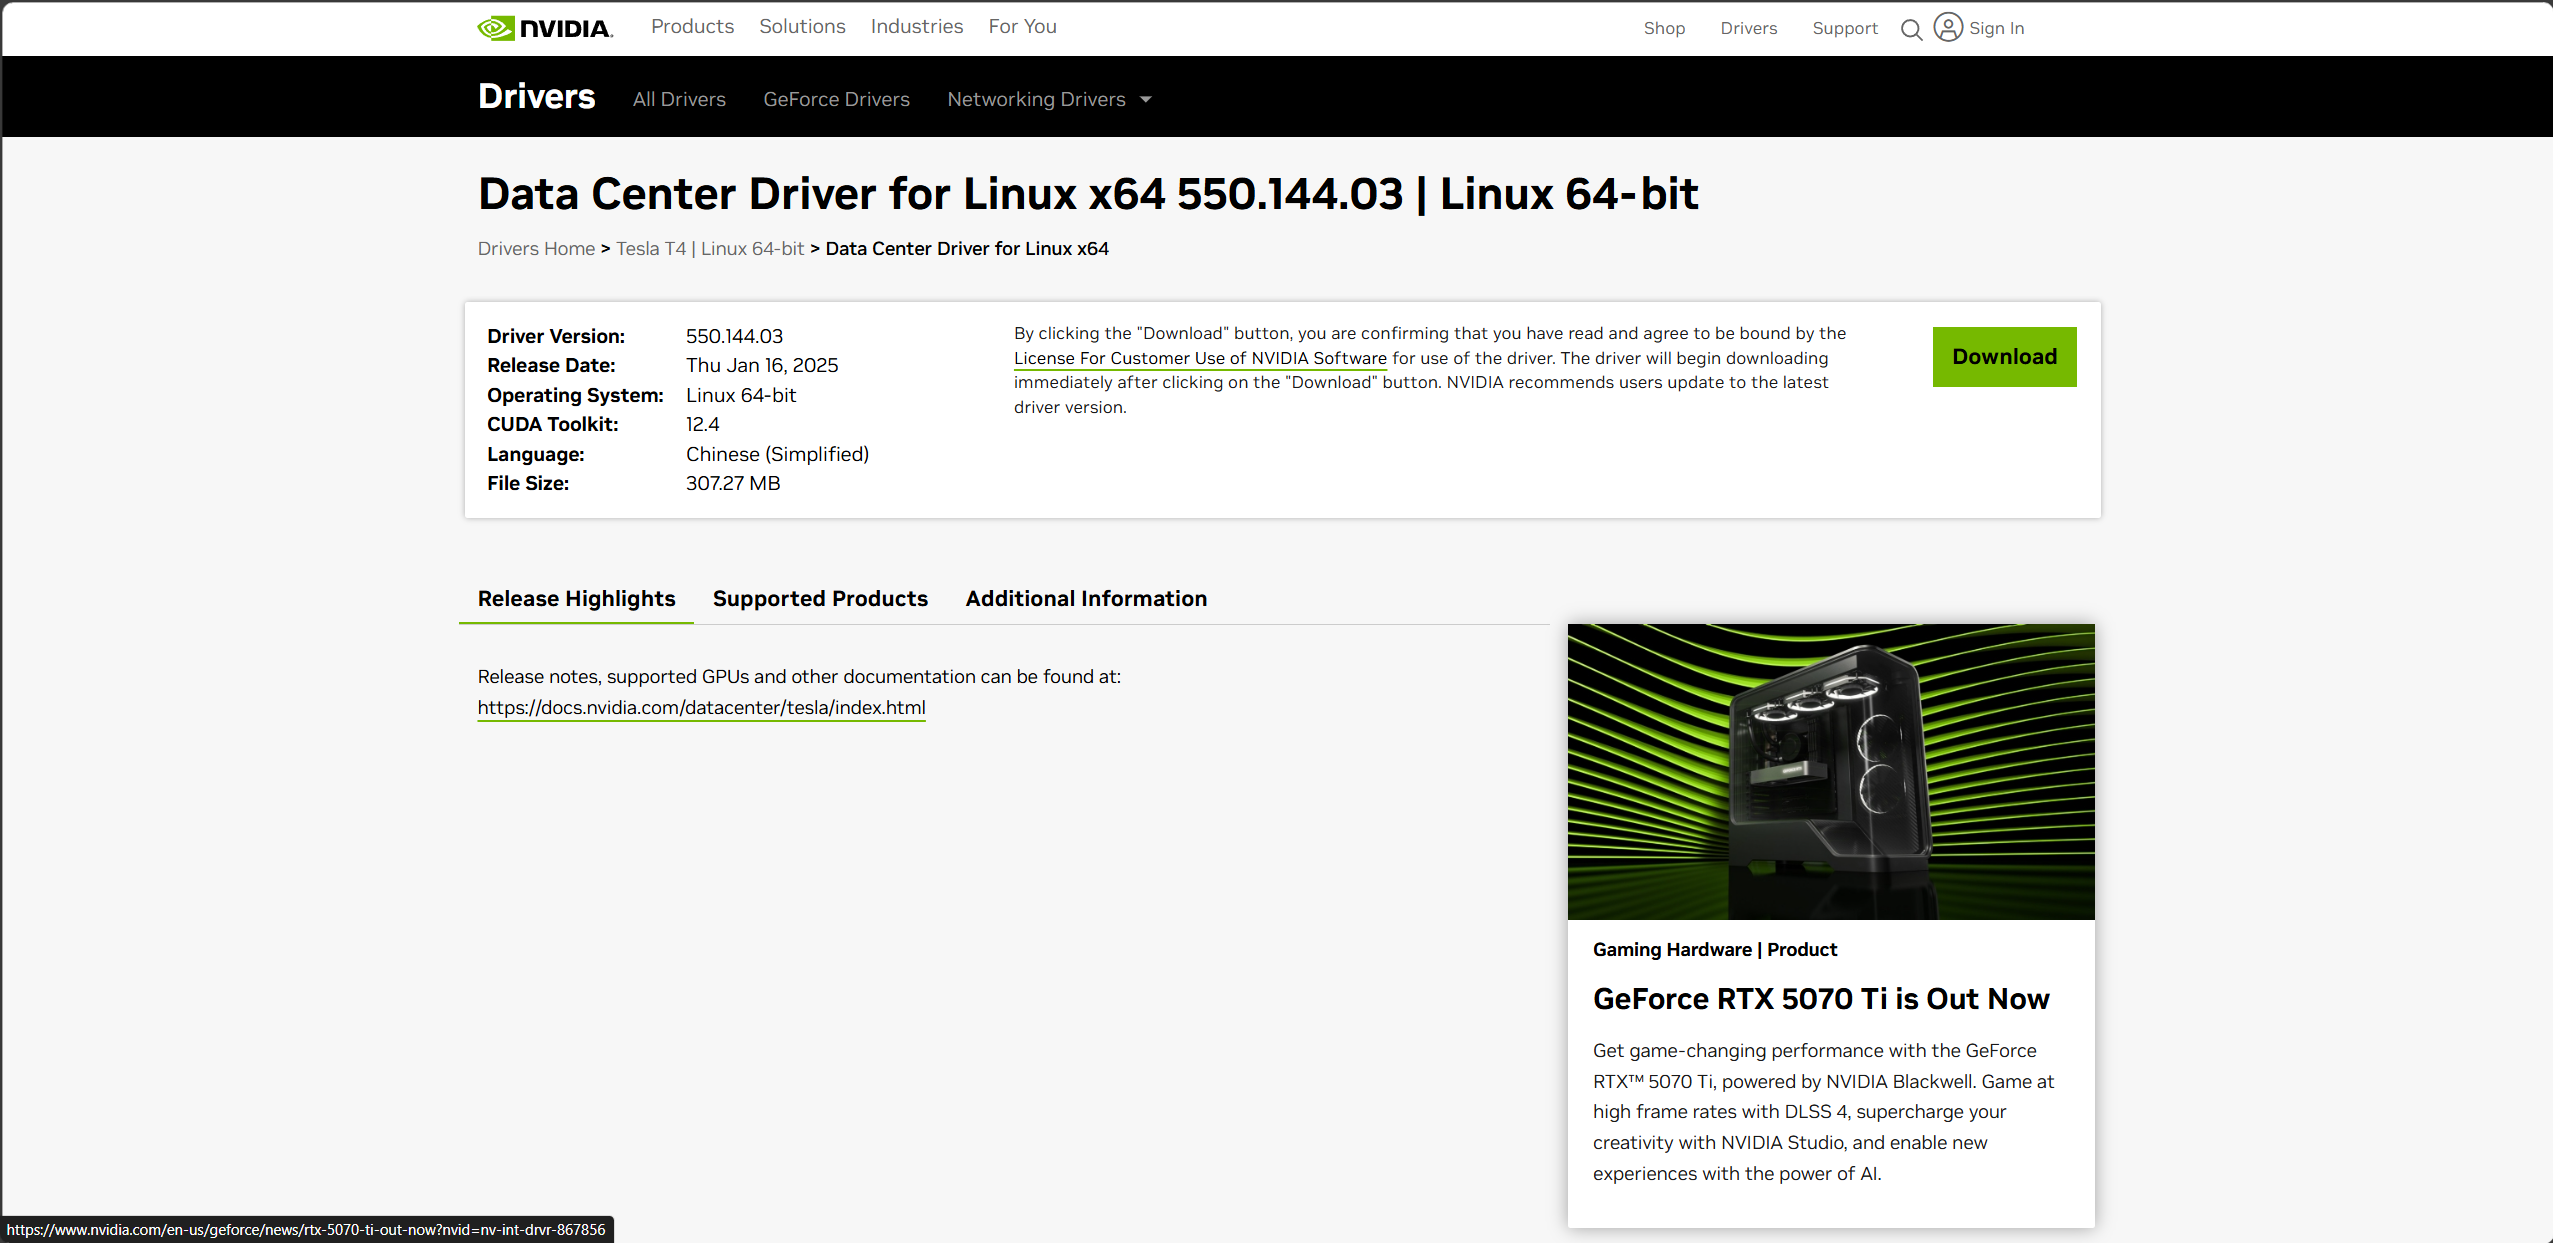
Task: Open the docs.nvidia.com datacenter tesla link
Action: click(701, 708)
